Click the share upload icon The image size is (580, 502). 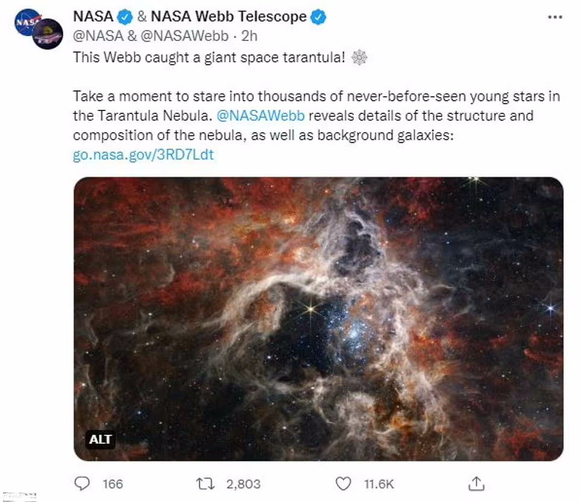tap(476, 484)
